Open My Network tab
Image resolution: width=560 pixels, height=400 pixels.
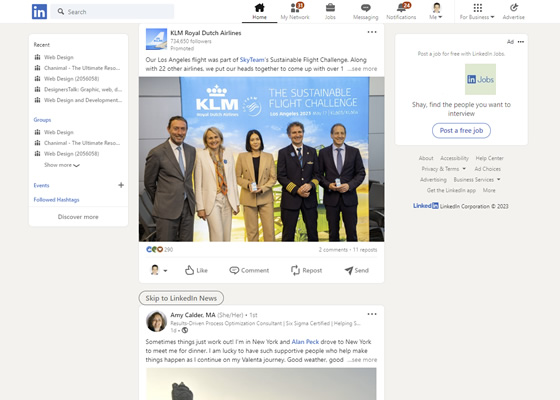coord(295,11)
